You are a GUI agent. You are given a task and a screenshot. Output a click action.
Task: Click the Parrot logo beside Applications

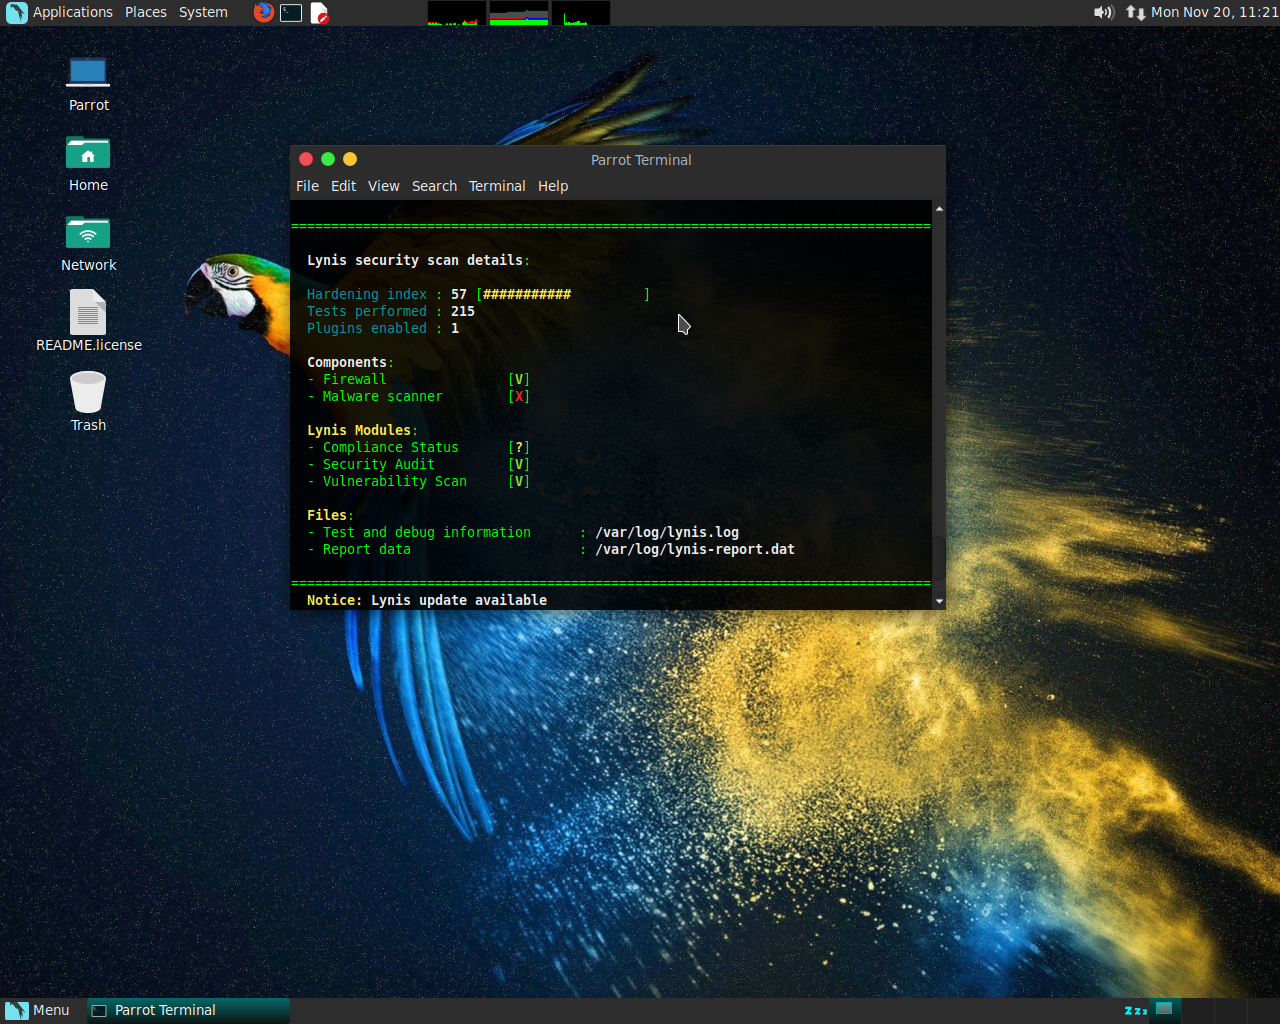tap(16, 12)
